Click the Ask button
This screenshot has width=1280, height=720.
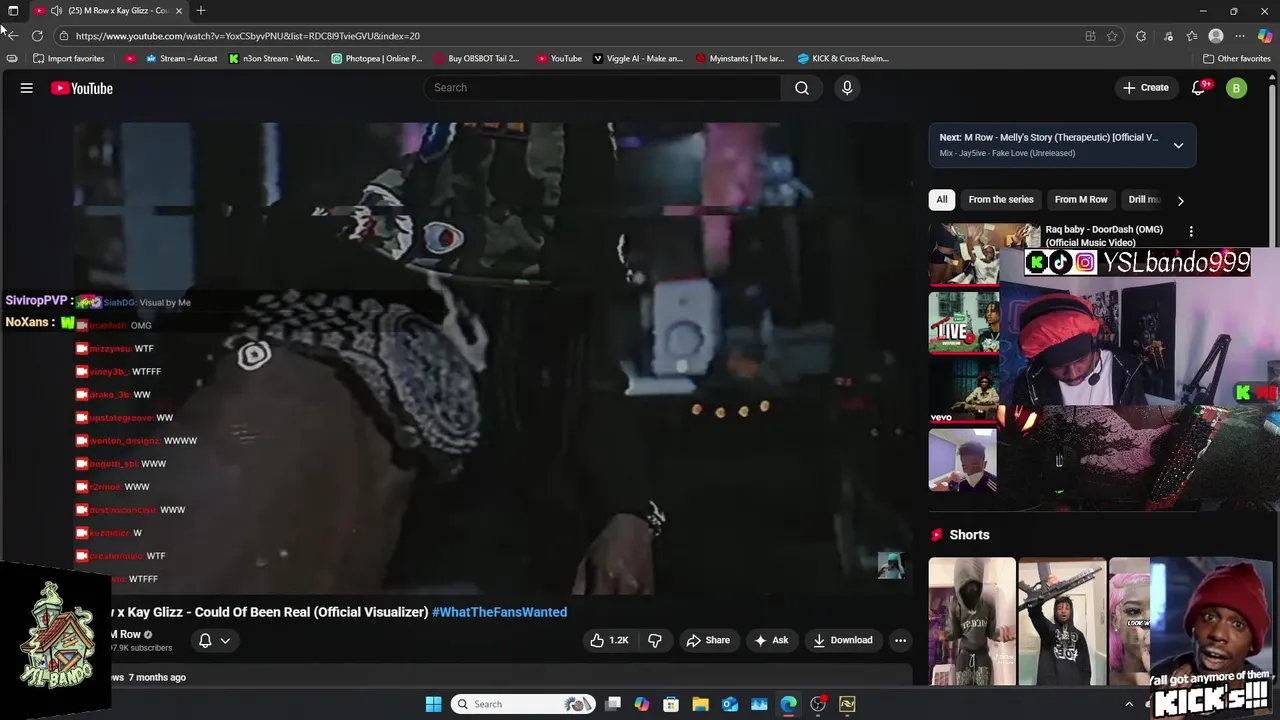(x=771, y=640)
